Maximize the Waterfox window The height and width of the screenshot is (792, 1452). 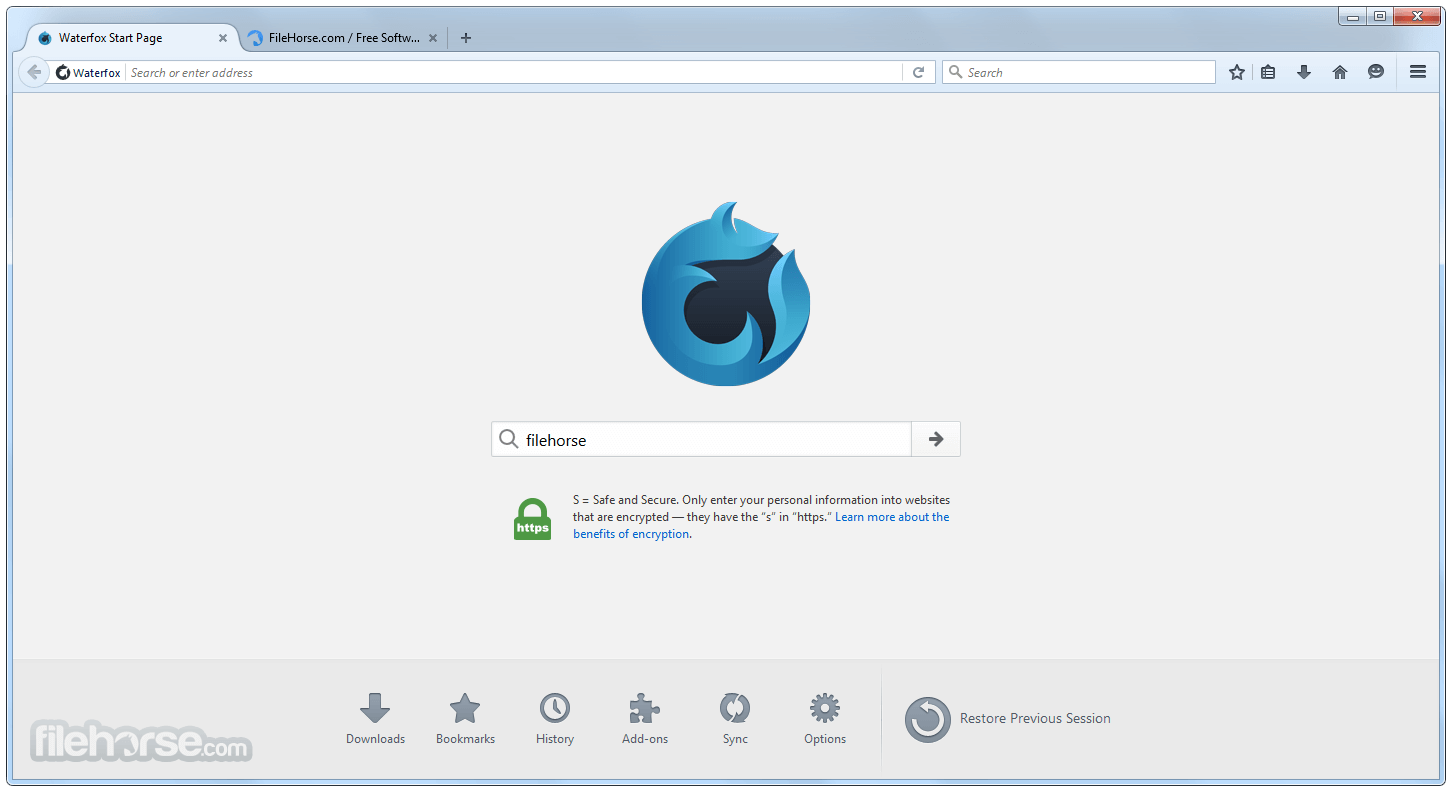[x=1380, y=16]
